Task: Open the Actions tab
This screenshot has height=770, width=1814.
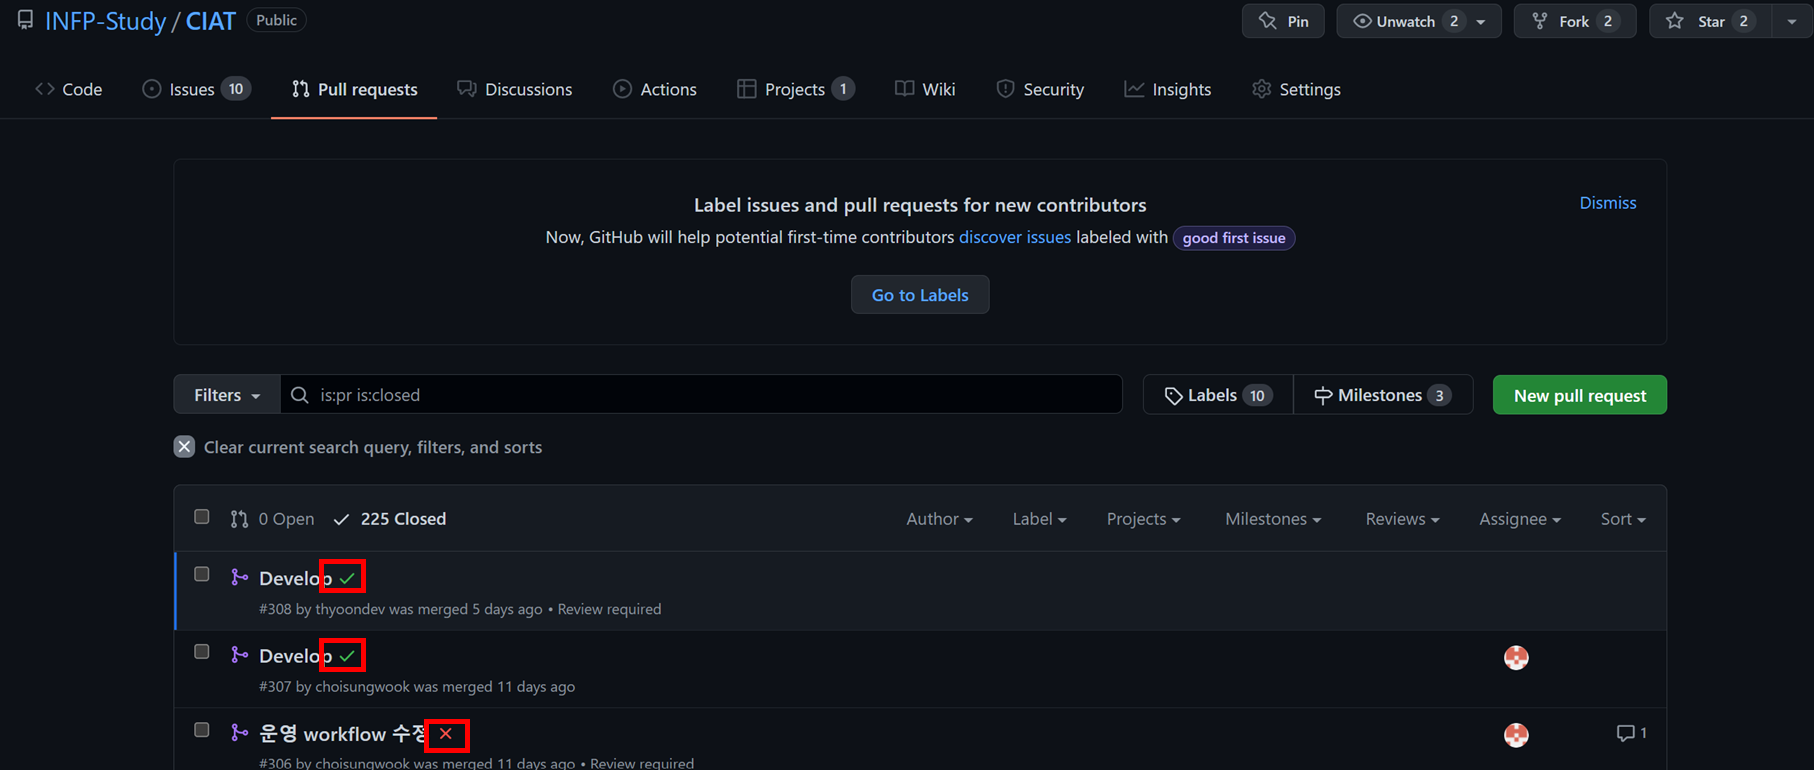Action: pos(655,89)
